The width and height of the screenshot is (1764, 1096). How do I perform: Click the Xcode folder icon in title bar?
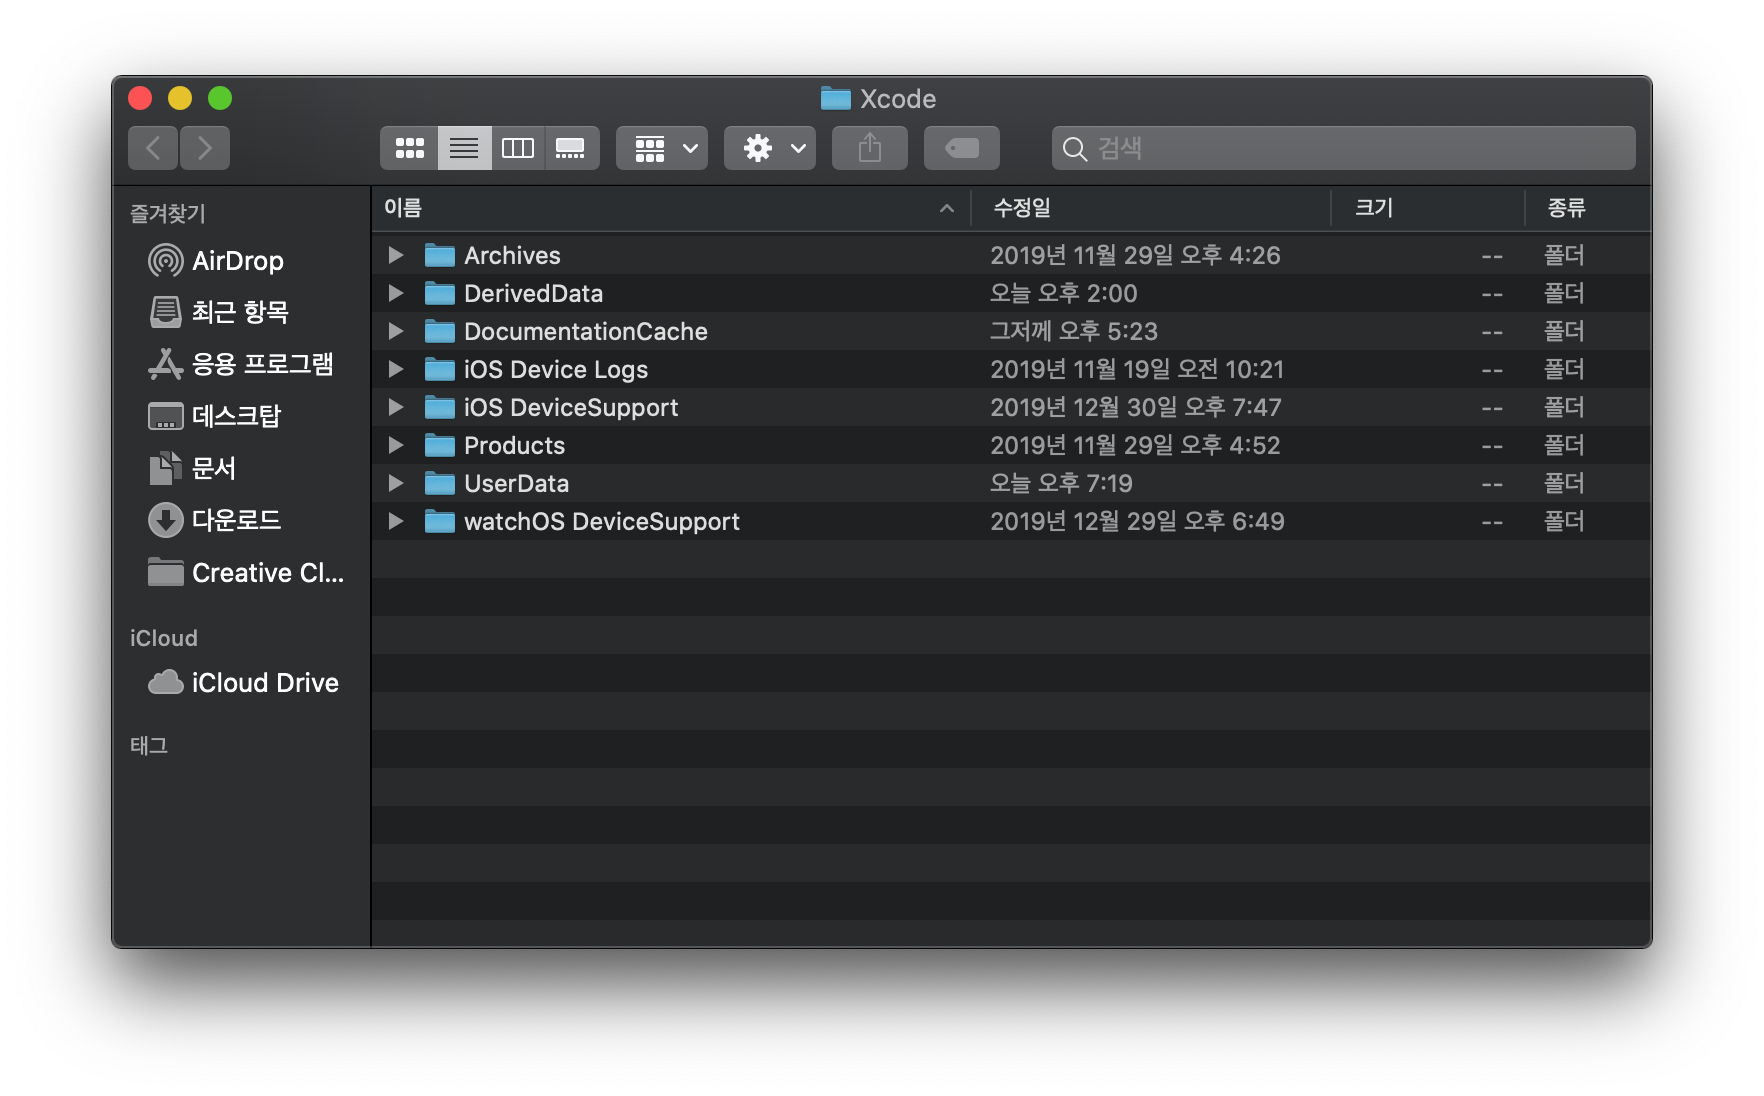point(835,98)
